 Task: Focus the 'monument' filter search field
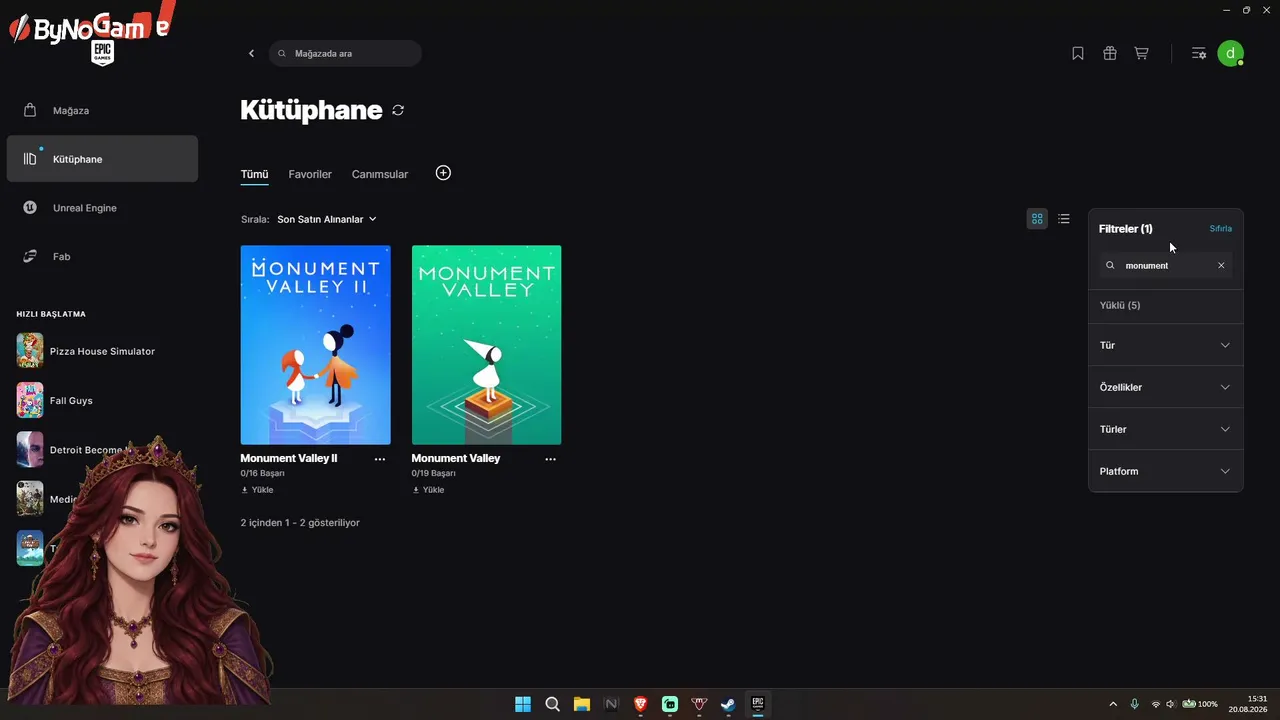point(1166,266)
